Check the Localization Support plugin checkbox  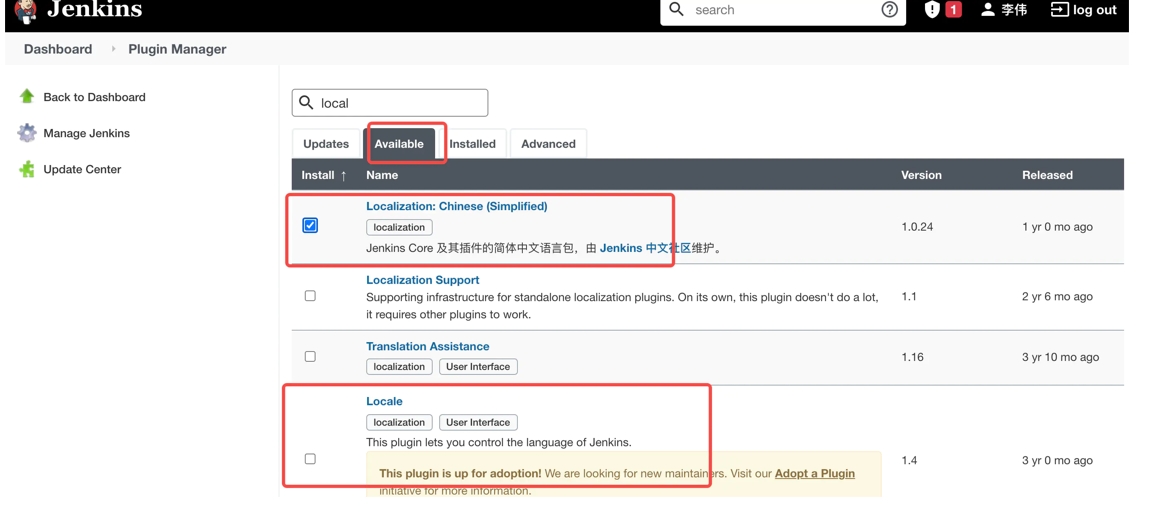[310, 296]
